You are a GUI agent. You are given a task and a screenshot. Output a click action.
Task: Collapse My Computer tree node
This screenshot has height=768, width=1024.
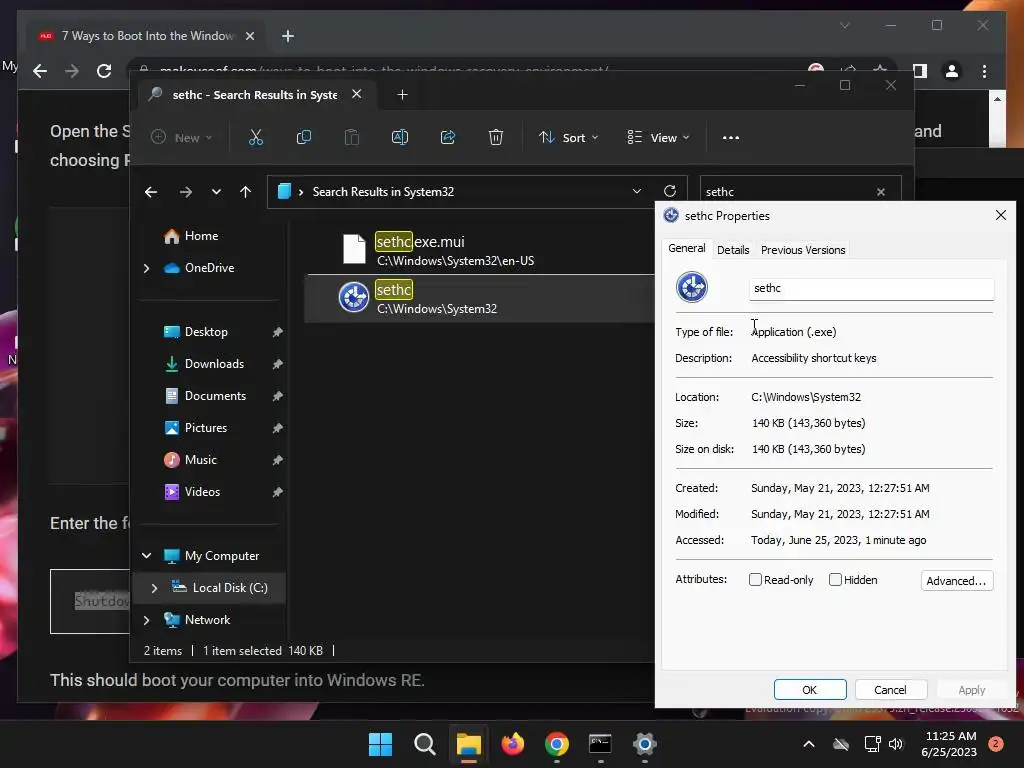point(146,556)
